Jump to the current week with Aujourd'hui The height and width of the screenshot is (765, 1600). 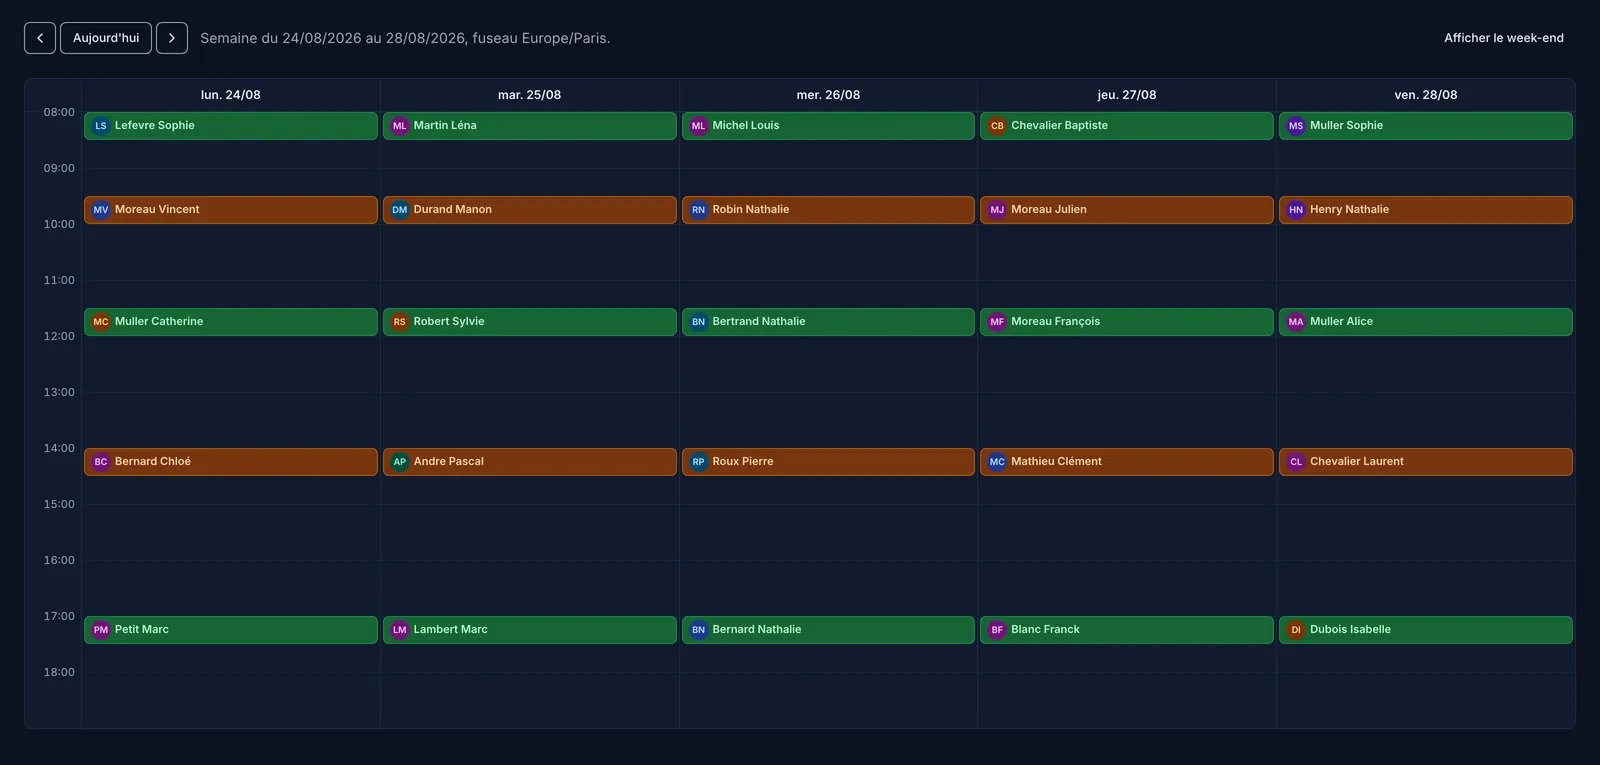[106, 38]
